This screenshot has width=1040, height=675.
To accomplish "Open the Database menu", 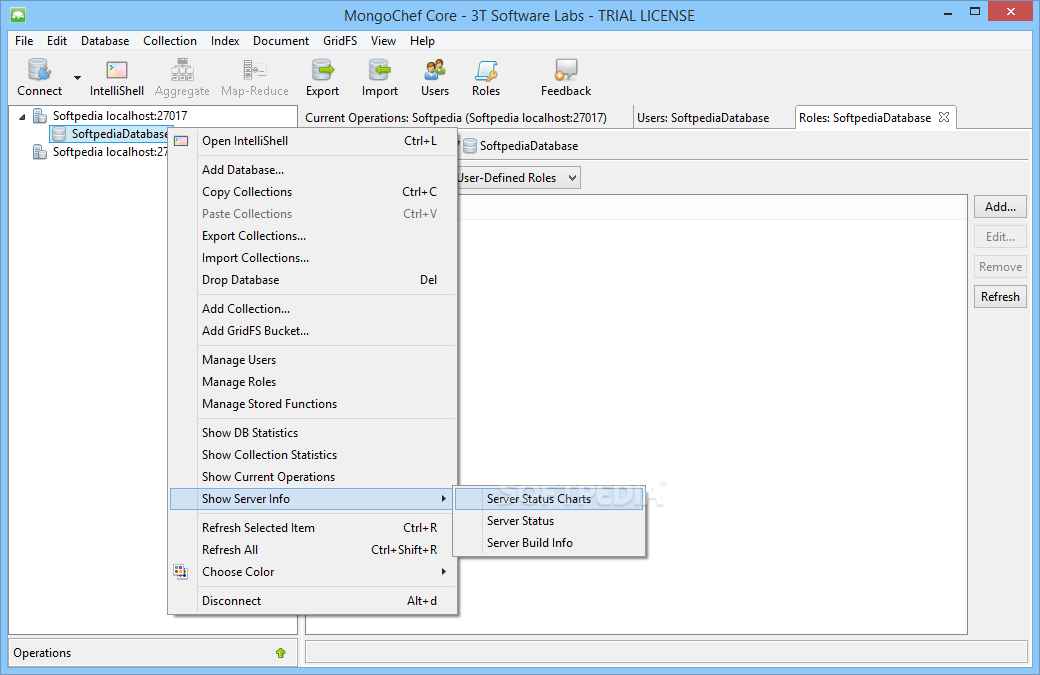I will [105, 40].
